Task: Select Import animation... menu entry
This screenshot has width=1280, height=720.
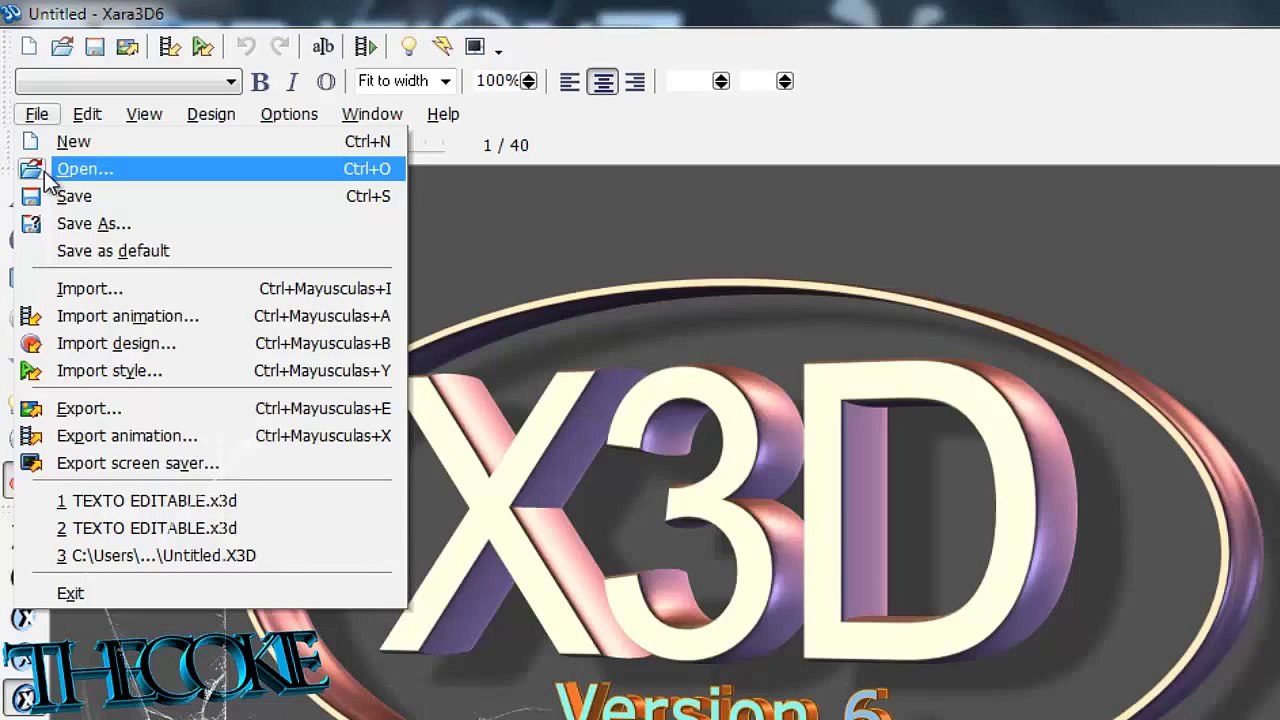Action: 210,316
